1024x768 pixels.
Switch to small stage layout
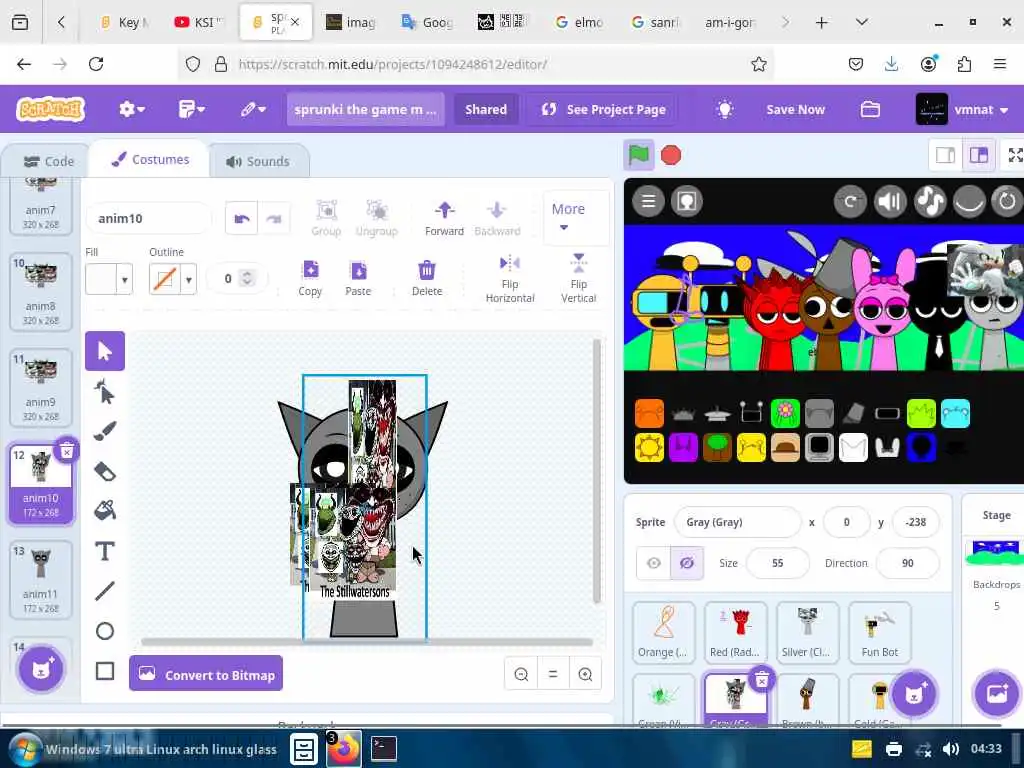tap(945, 155)
